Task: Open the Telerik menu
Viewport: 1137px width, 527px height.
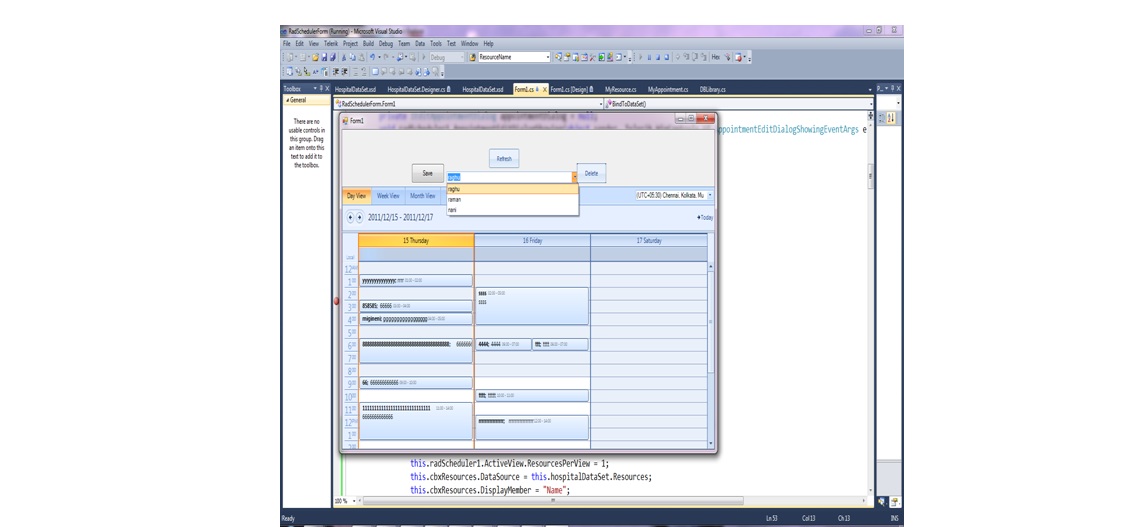Action: 331,43
